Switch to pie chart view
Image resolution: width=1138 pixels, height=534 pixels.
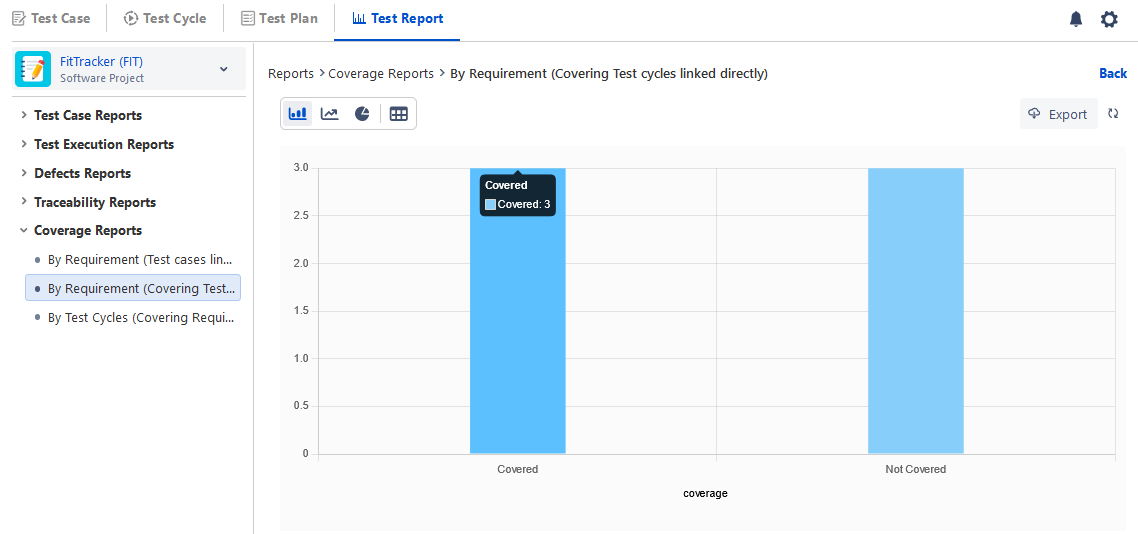point(362,114)
